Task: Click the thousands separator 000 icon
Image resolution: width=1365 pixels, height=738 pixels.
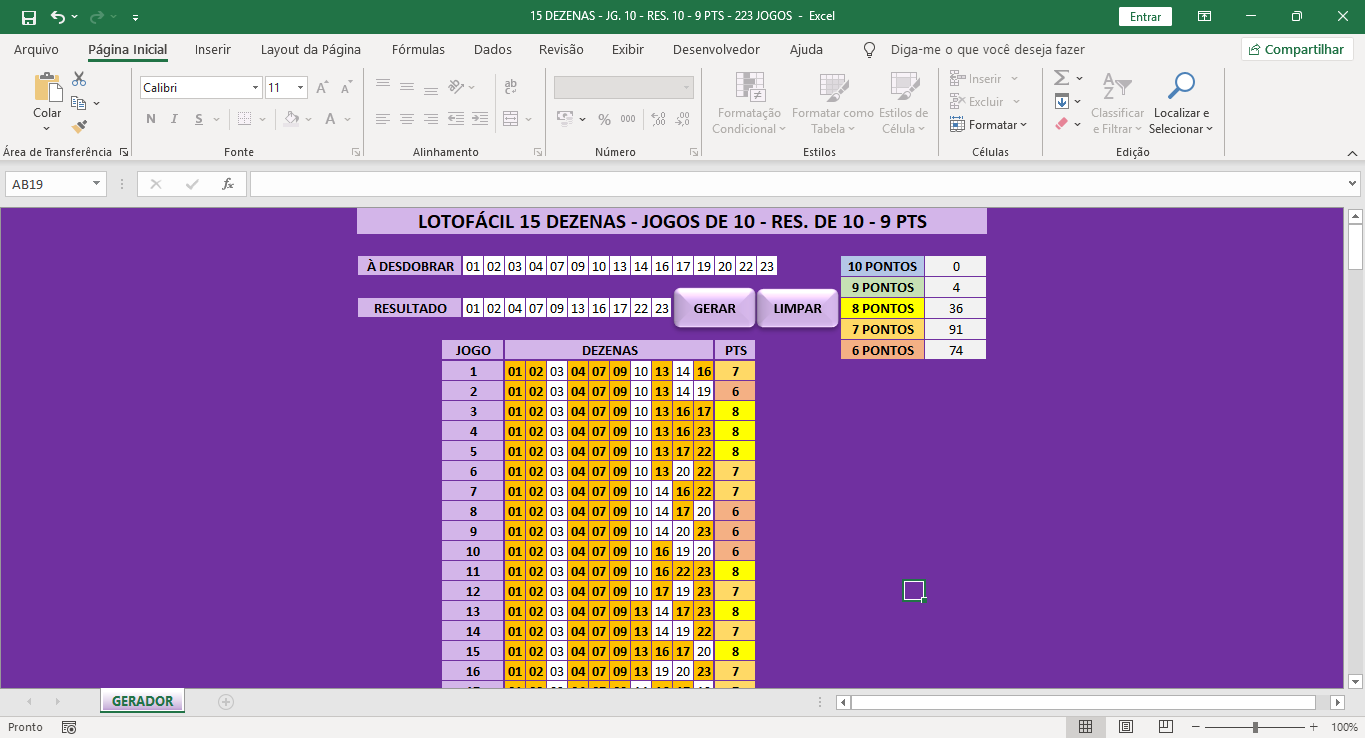Action: [x=628, y=119]
